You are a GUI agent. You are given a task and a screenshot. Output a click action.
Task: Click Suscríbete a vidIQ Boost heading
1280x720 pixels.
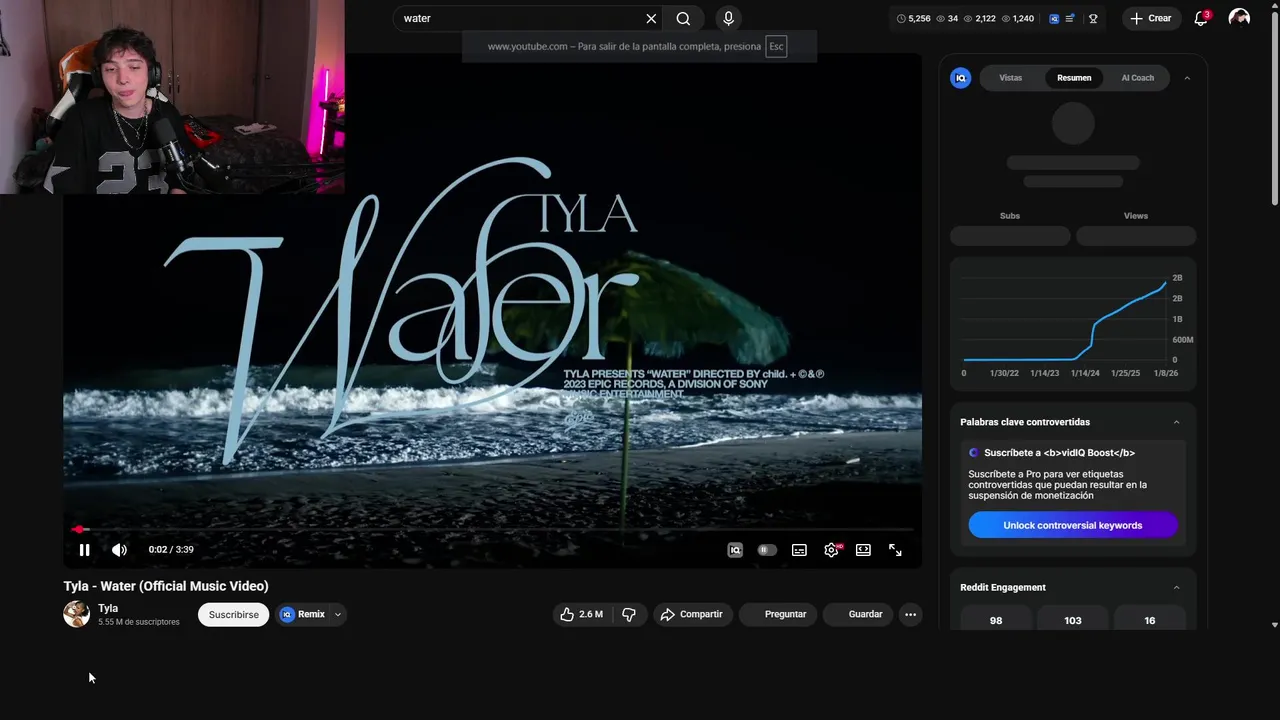pos(1059,453)
